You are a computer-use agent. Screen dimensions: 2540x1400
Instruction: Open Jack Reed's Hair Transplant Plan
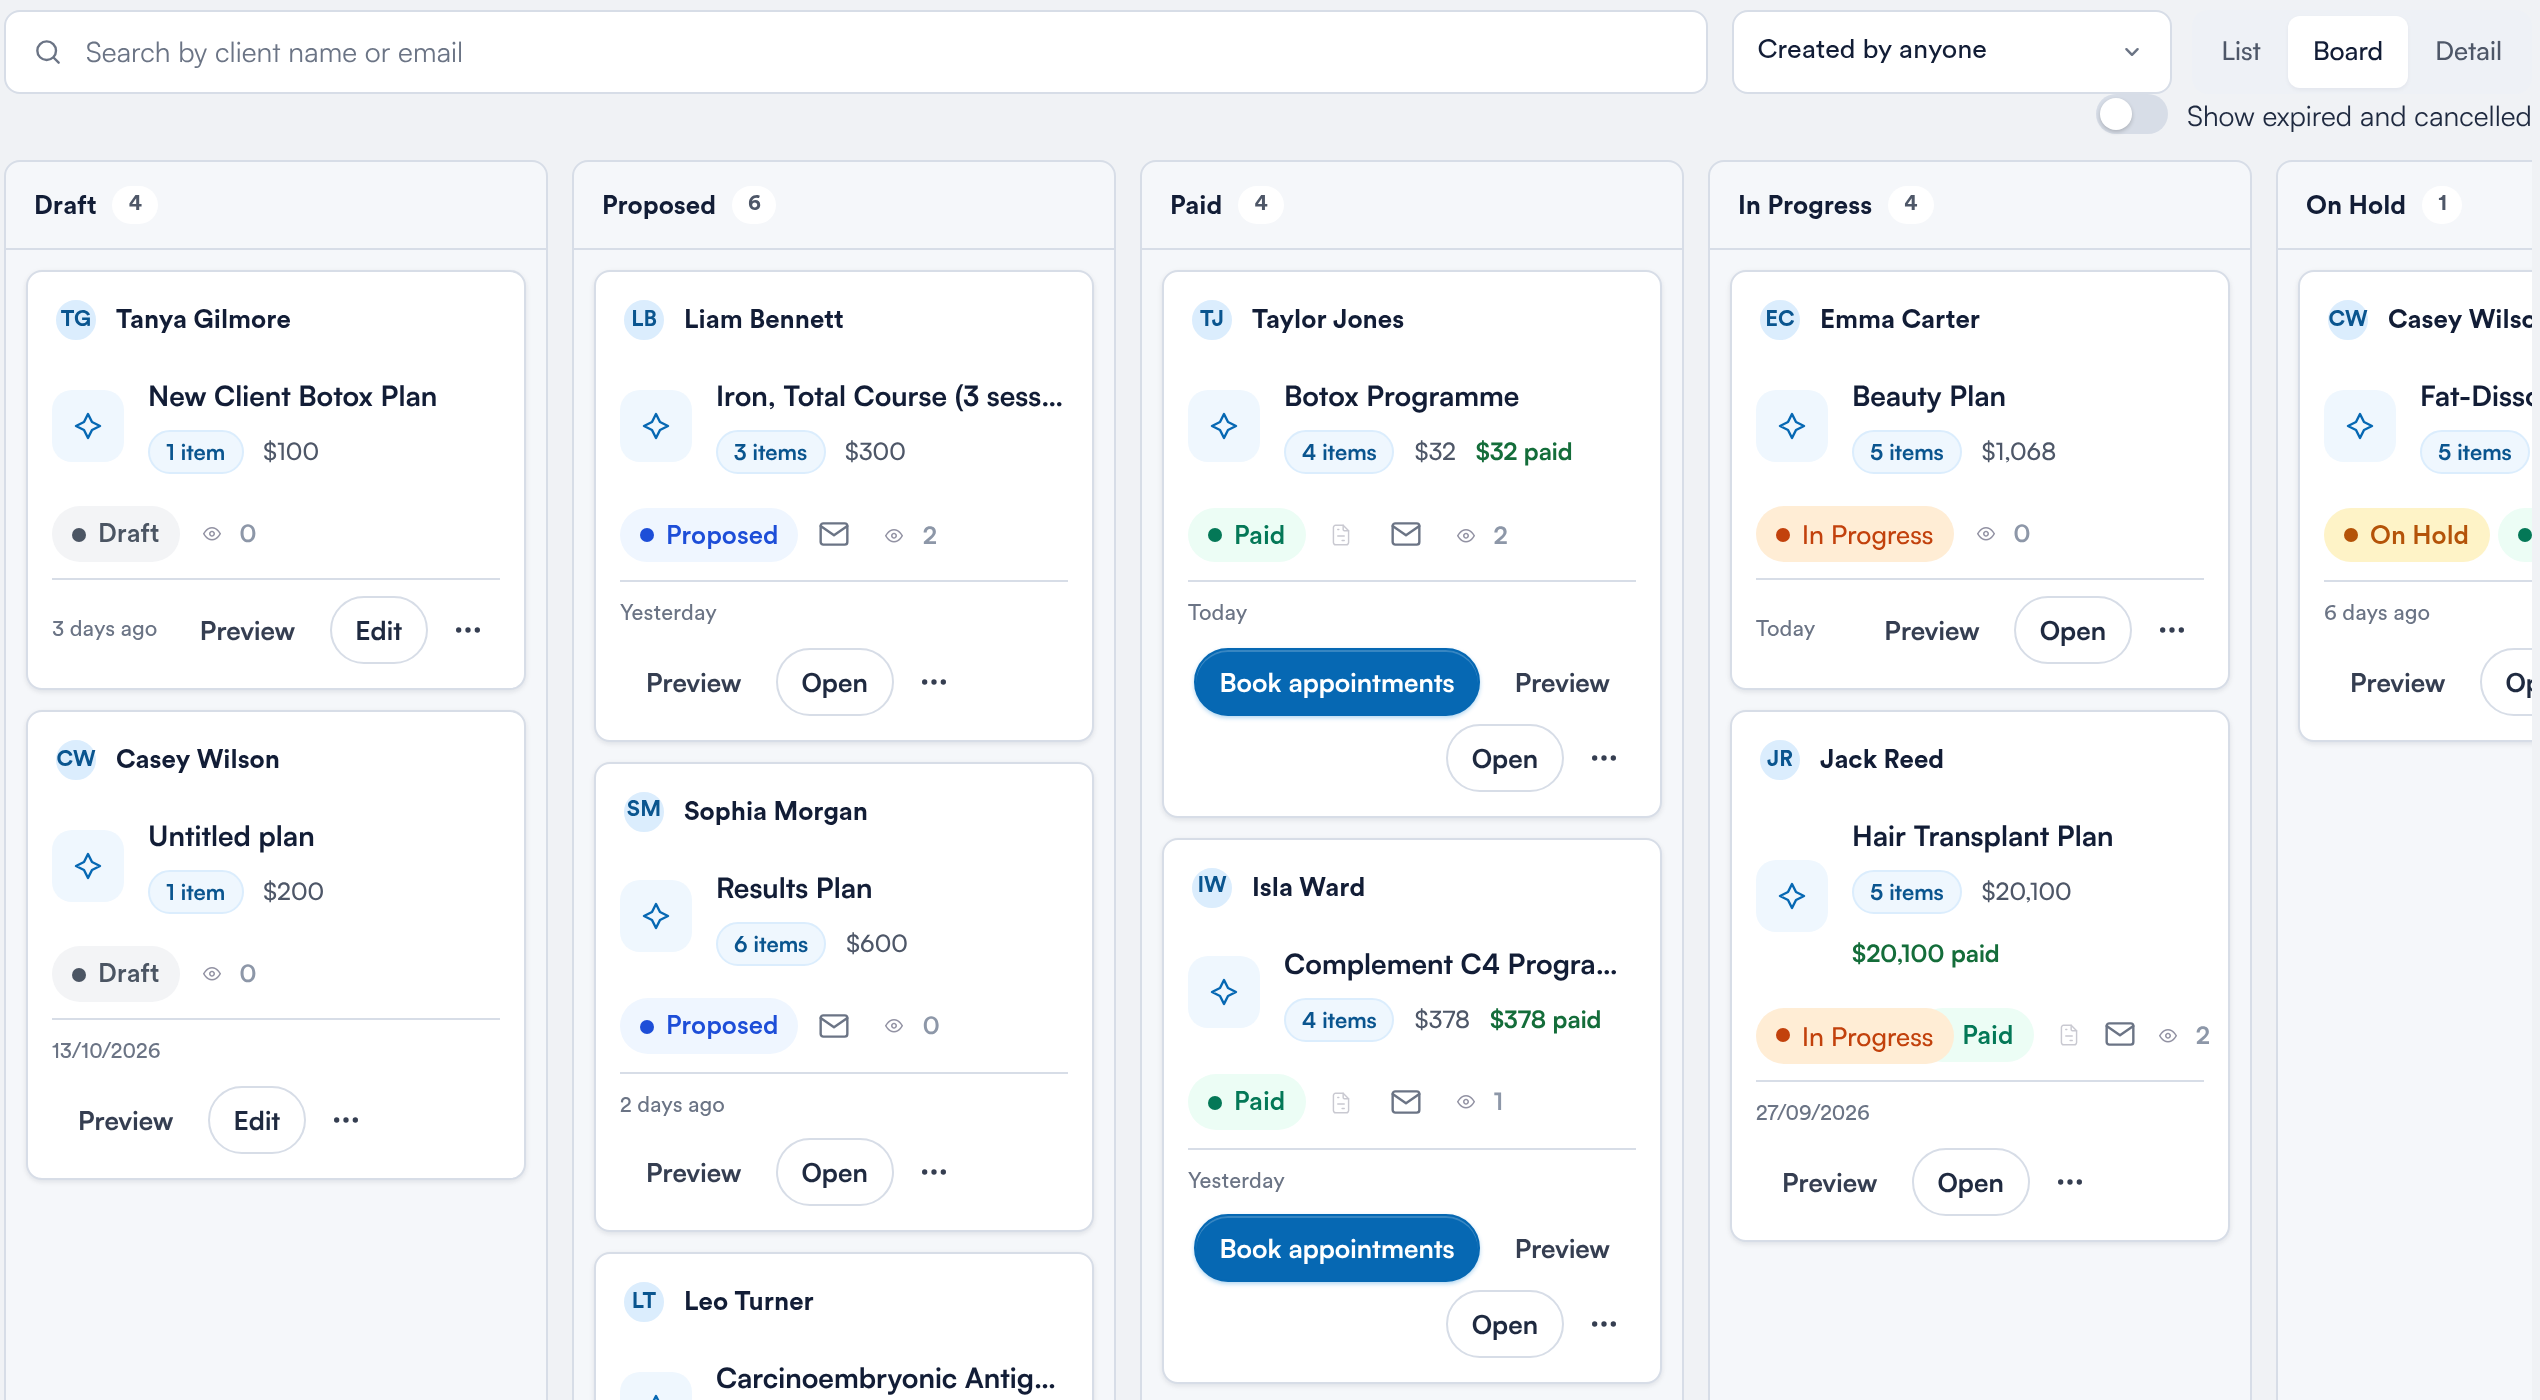[1970, 1183]
